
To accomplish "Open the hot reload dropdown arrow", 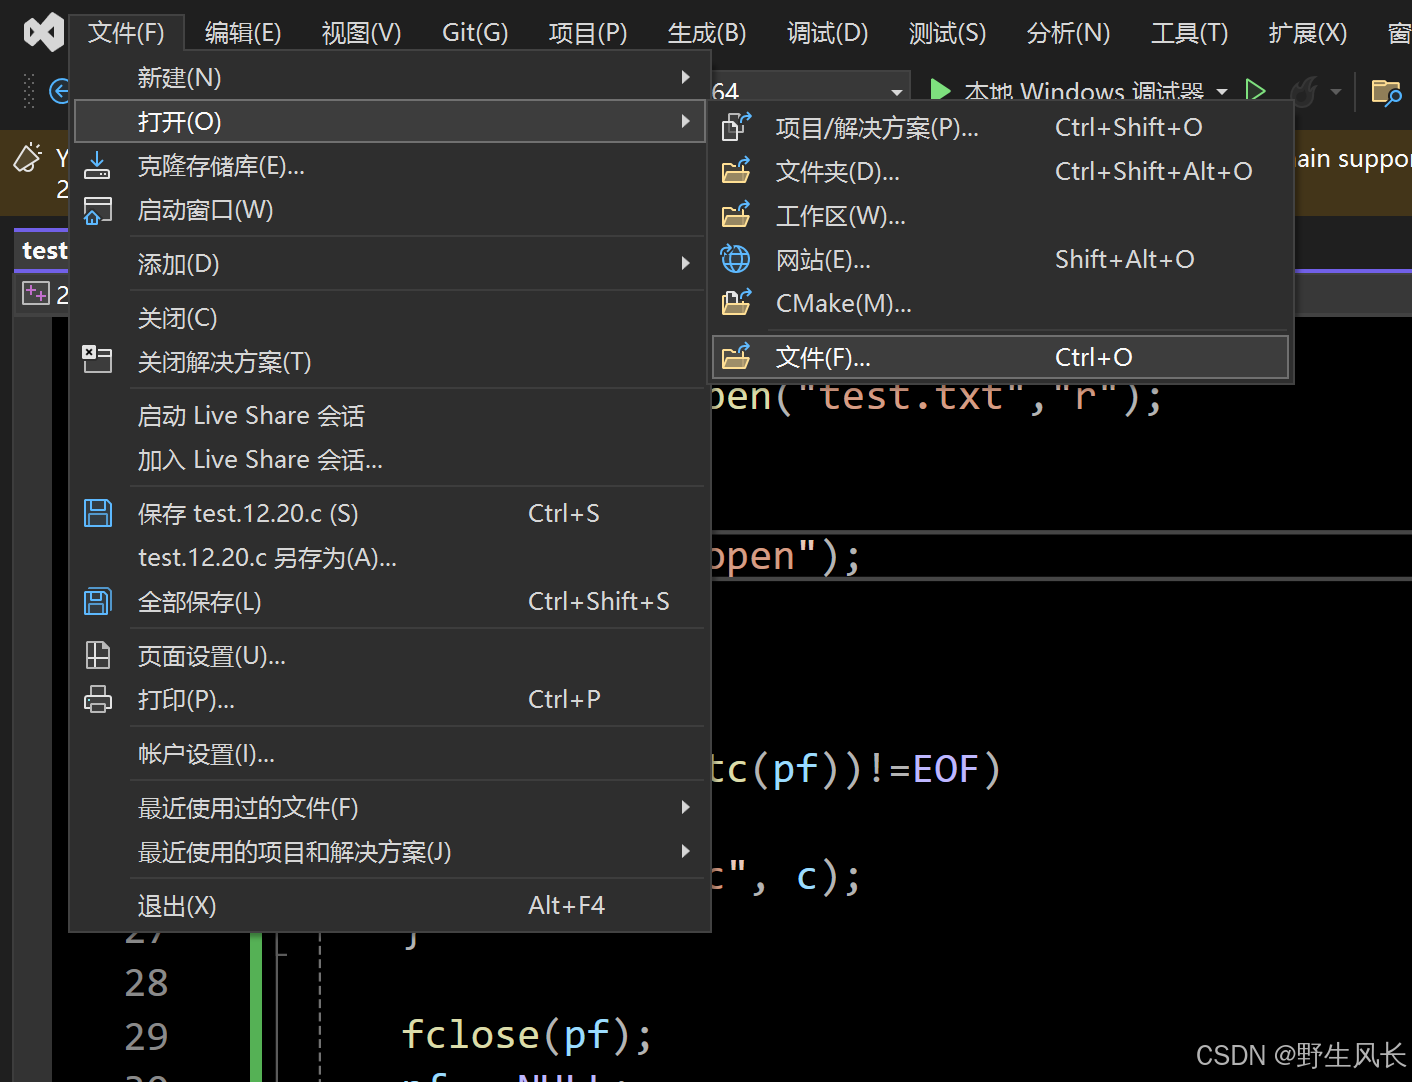I will (x=1336, y=92).
